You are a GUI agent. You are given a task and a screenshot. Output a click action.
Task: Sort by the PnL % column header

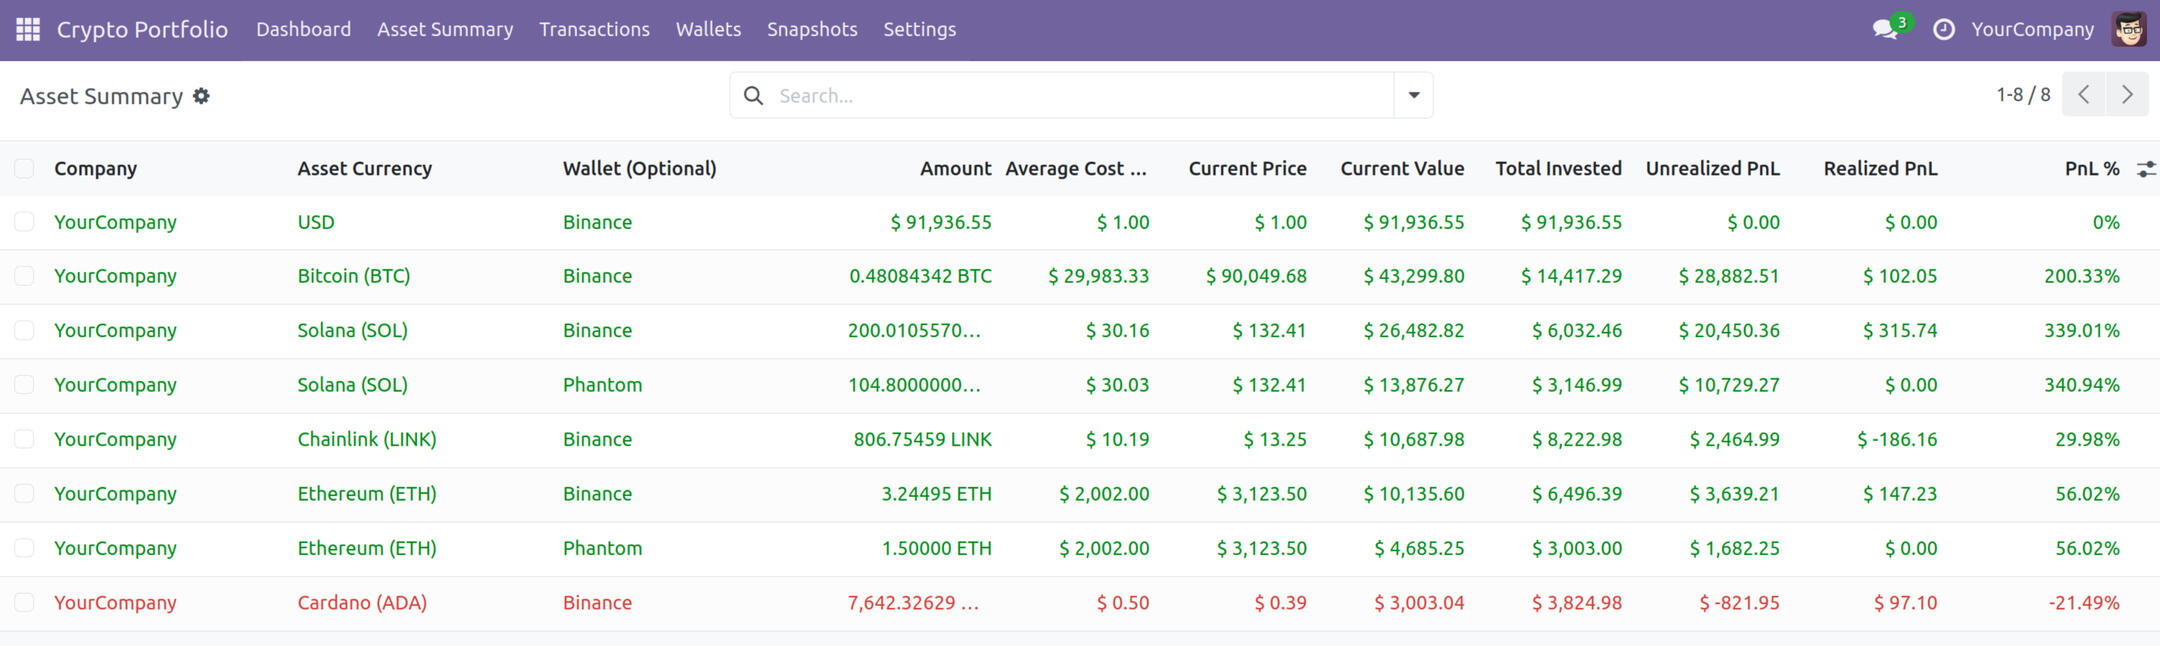click(x=2091, y=169)
